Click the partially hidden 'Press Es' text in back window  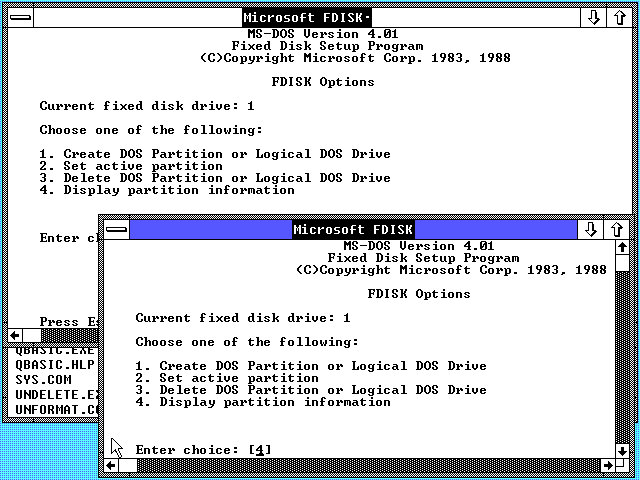(x=69, y=322)
